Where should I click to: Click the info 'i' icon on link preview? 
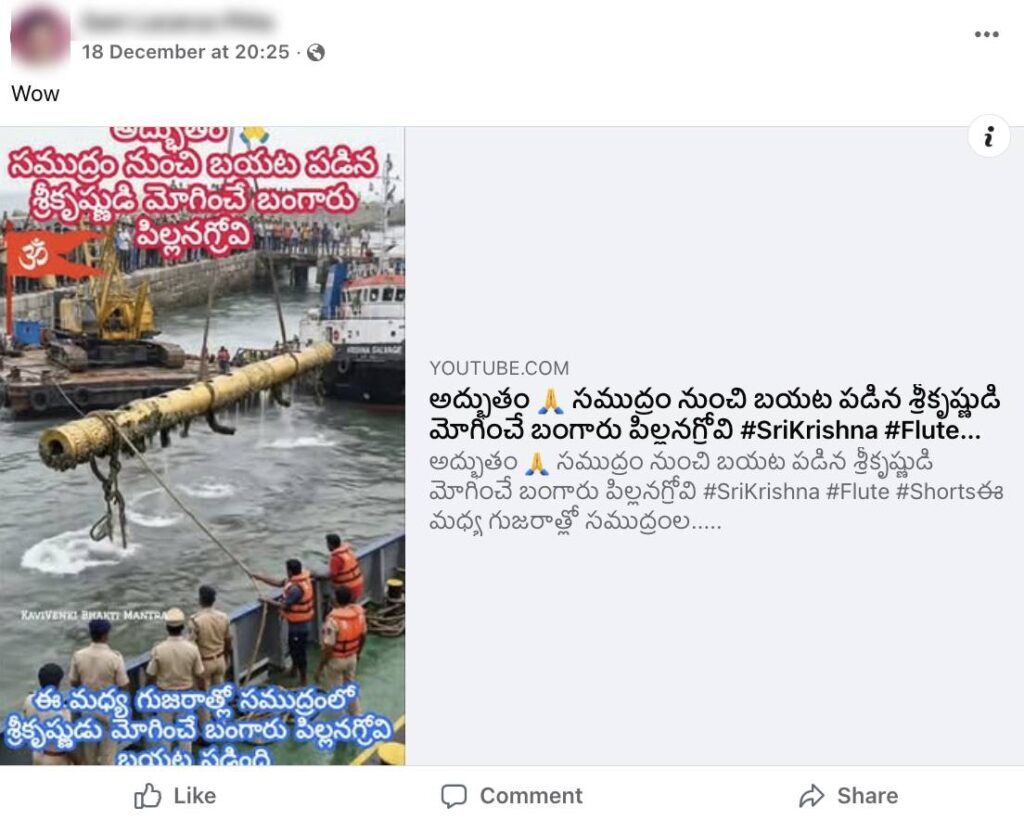(x=989, y=136)
